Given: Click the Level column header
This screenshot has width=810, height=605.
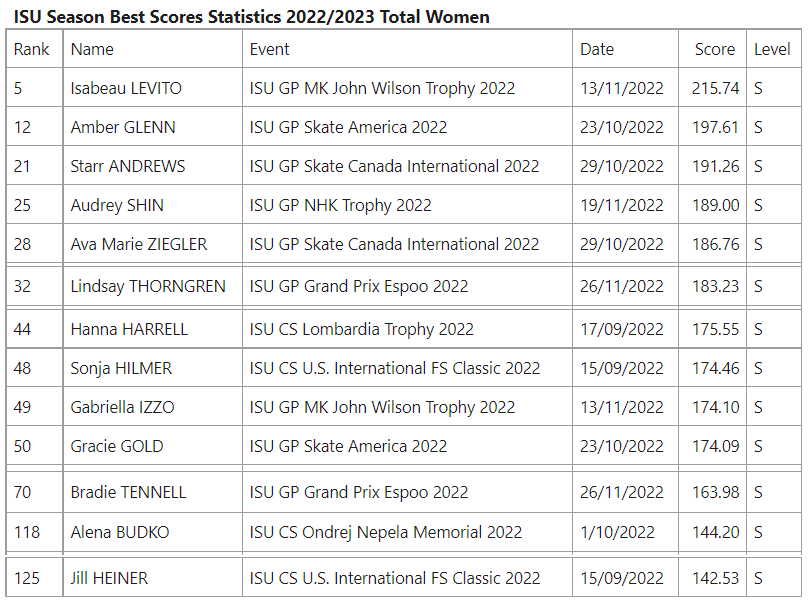Looking at the screenshot, I should pos(772,49).
